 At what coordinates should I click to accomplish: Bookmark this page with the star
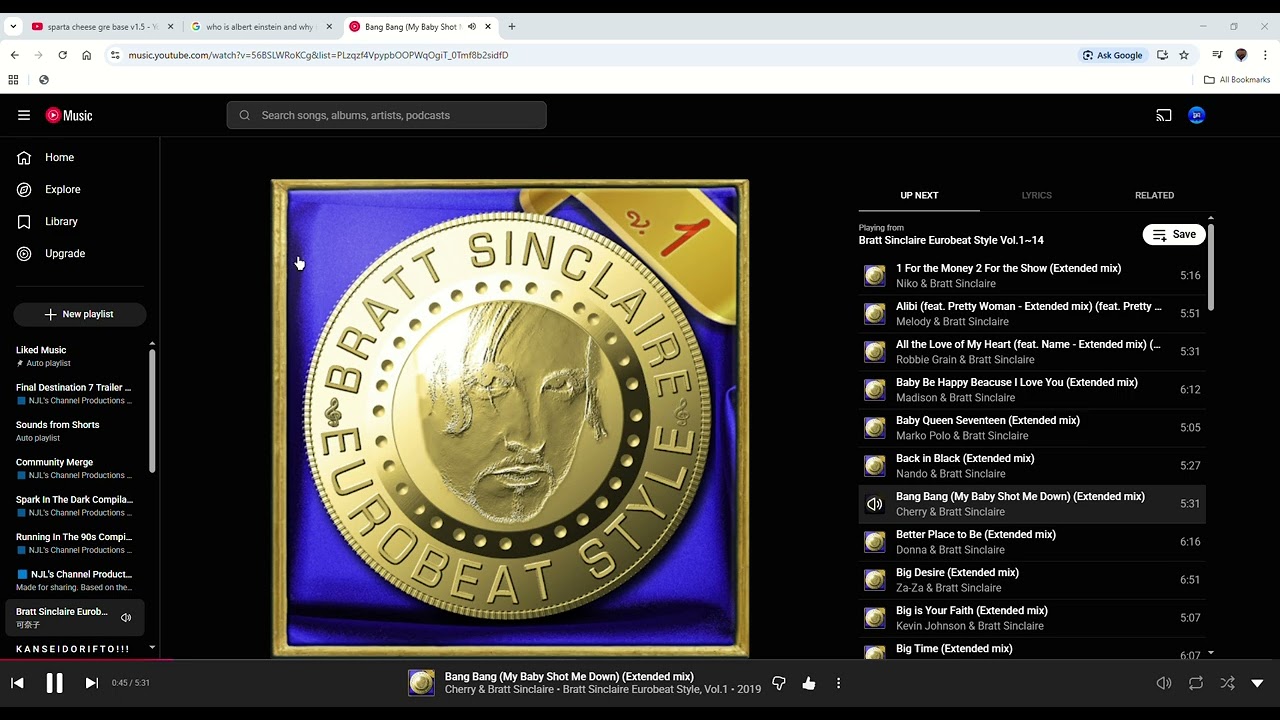pos(1184,55)
